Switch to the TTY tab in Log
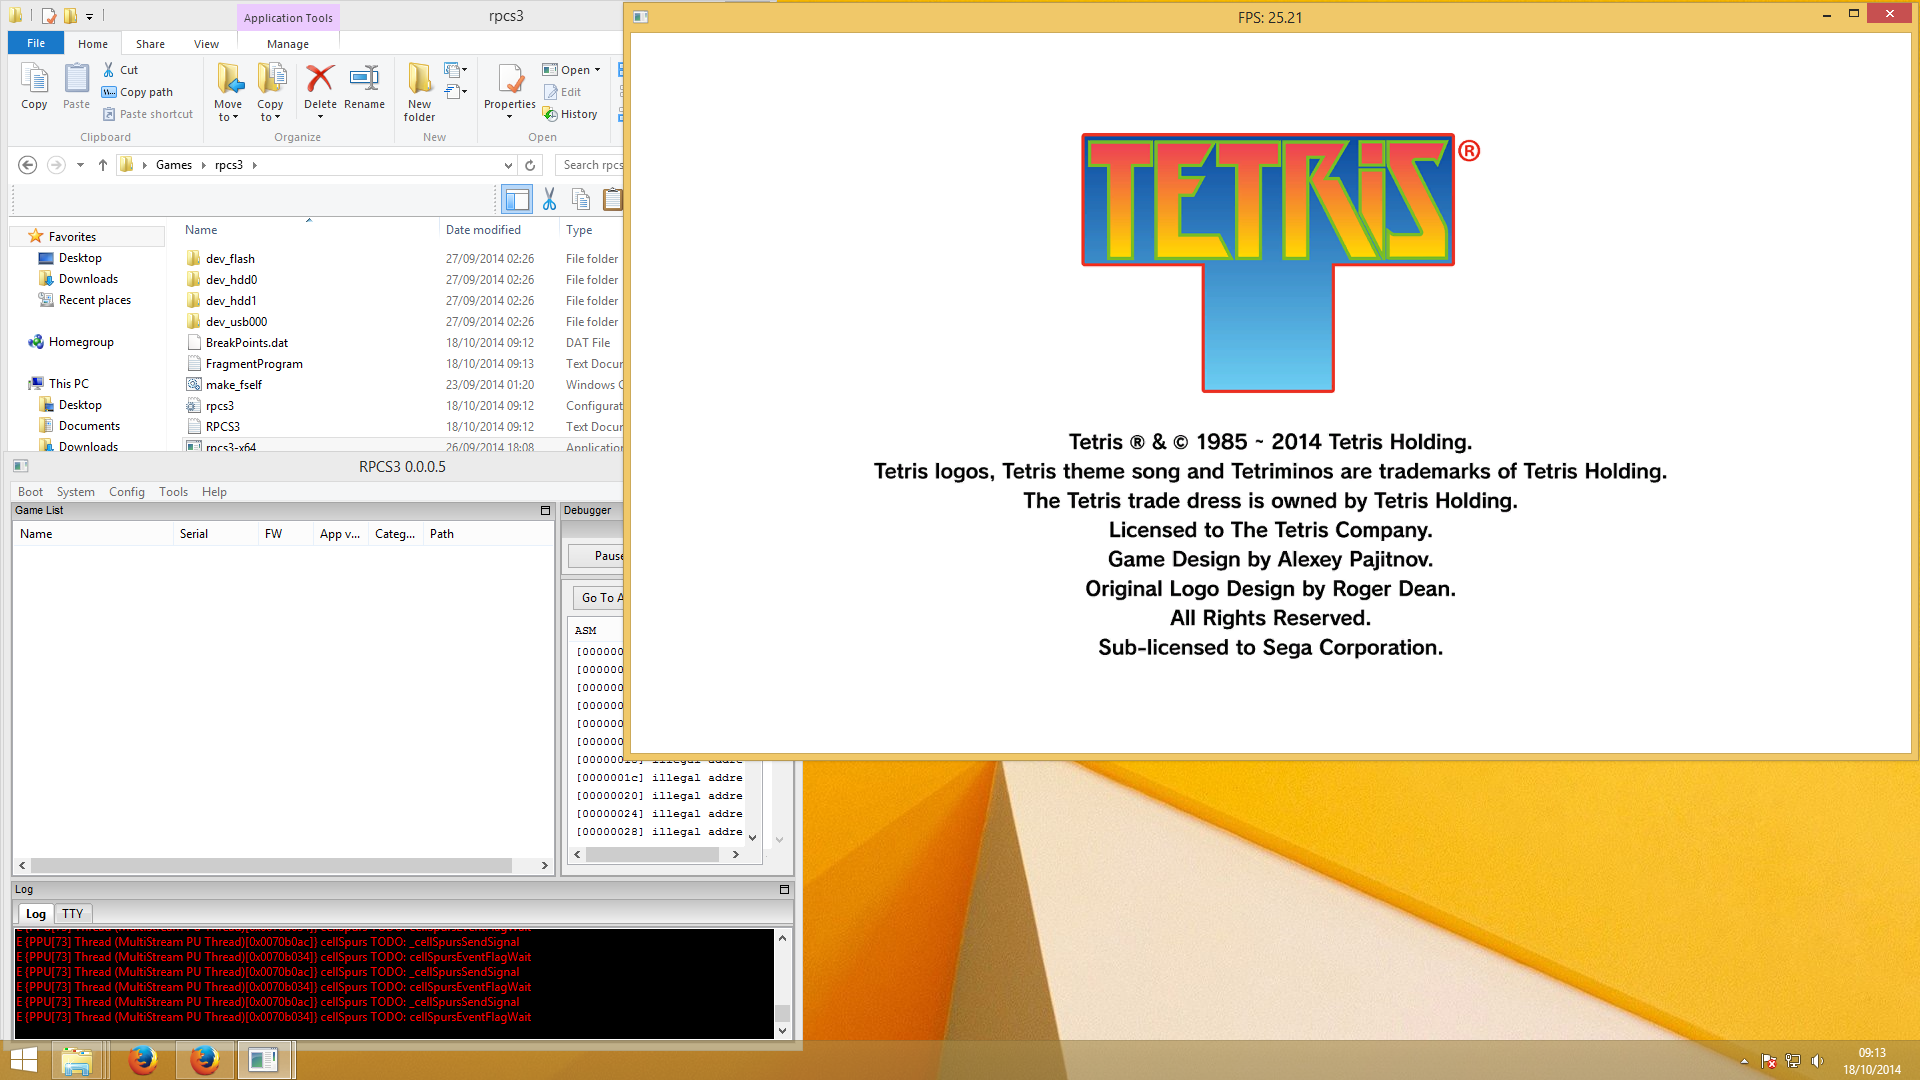This screenshot has height=1080, width=1920. coord(72,914)
